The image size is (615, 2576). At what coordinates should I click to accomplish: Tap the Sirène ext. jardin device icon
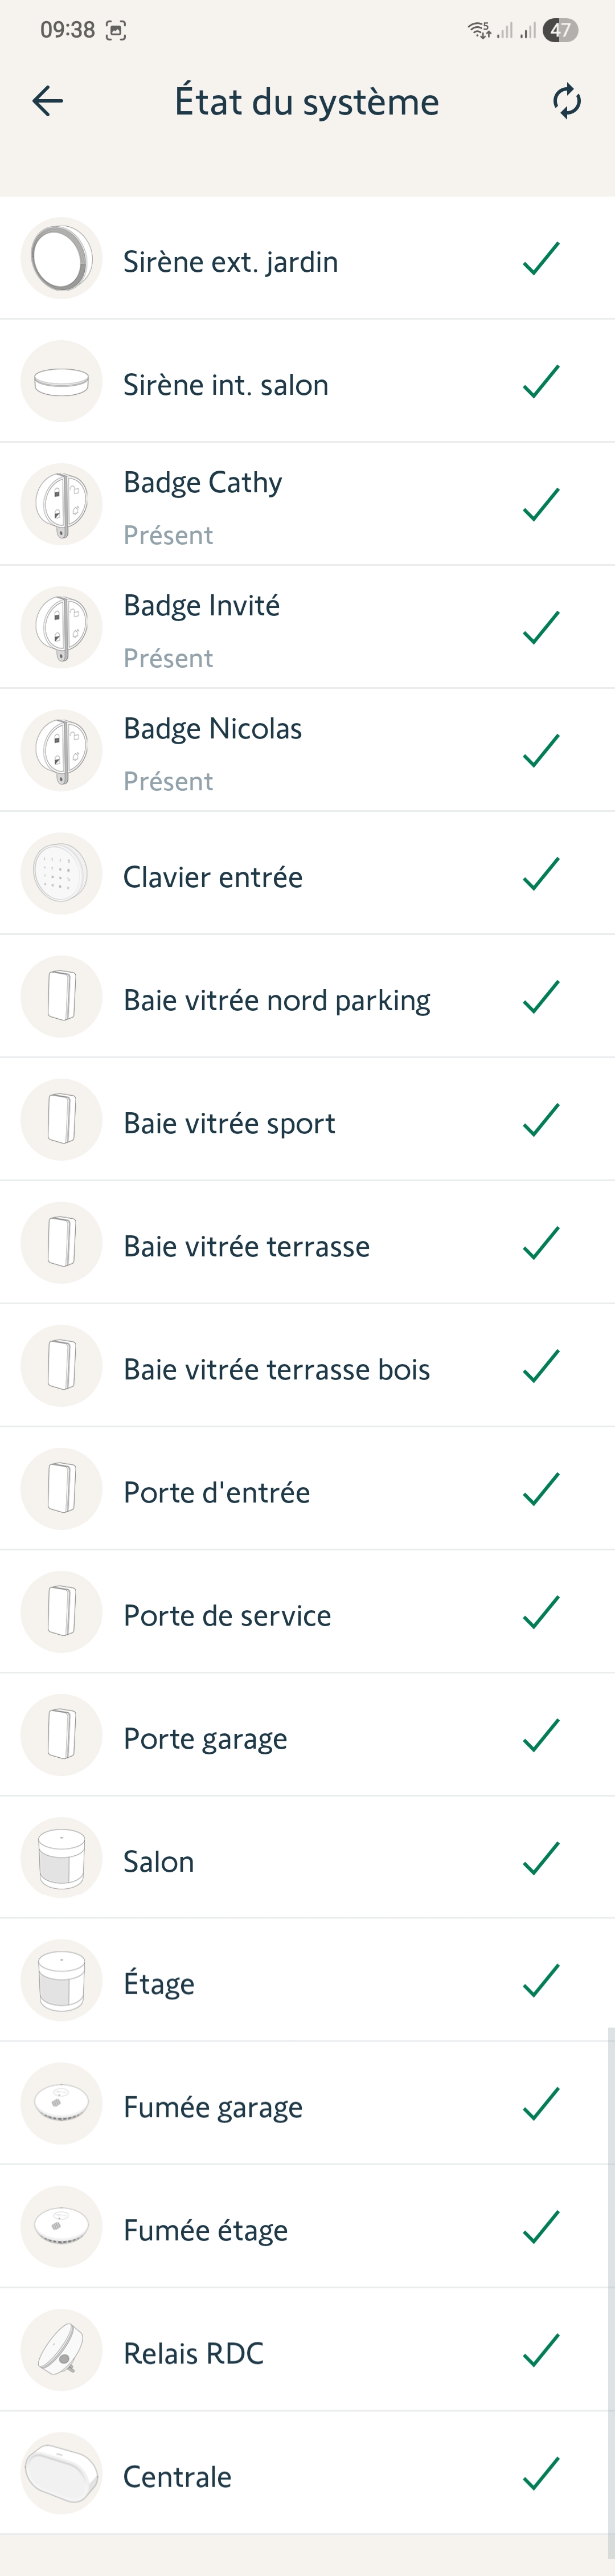click(61, 259)
